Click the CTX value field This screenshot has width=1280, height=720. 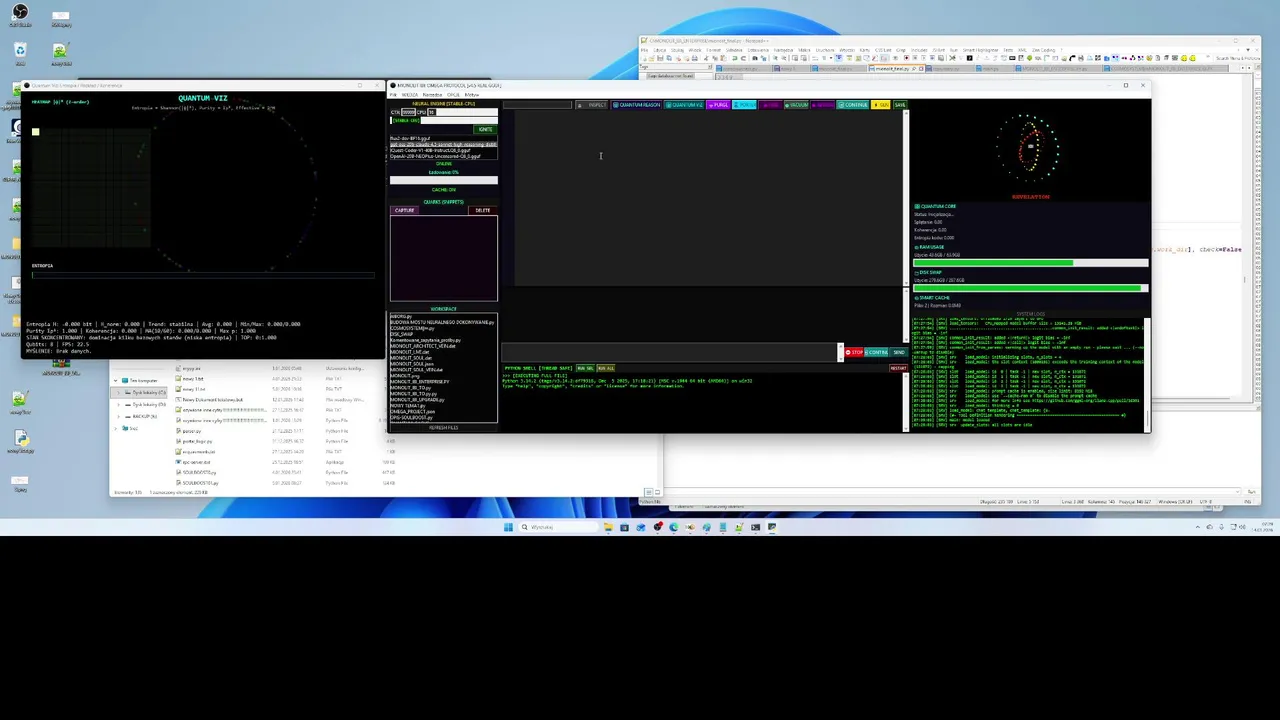click(408, 112)
